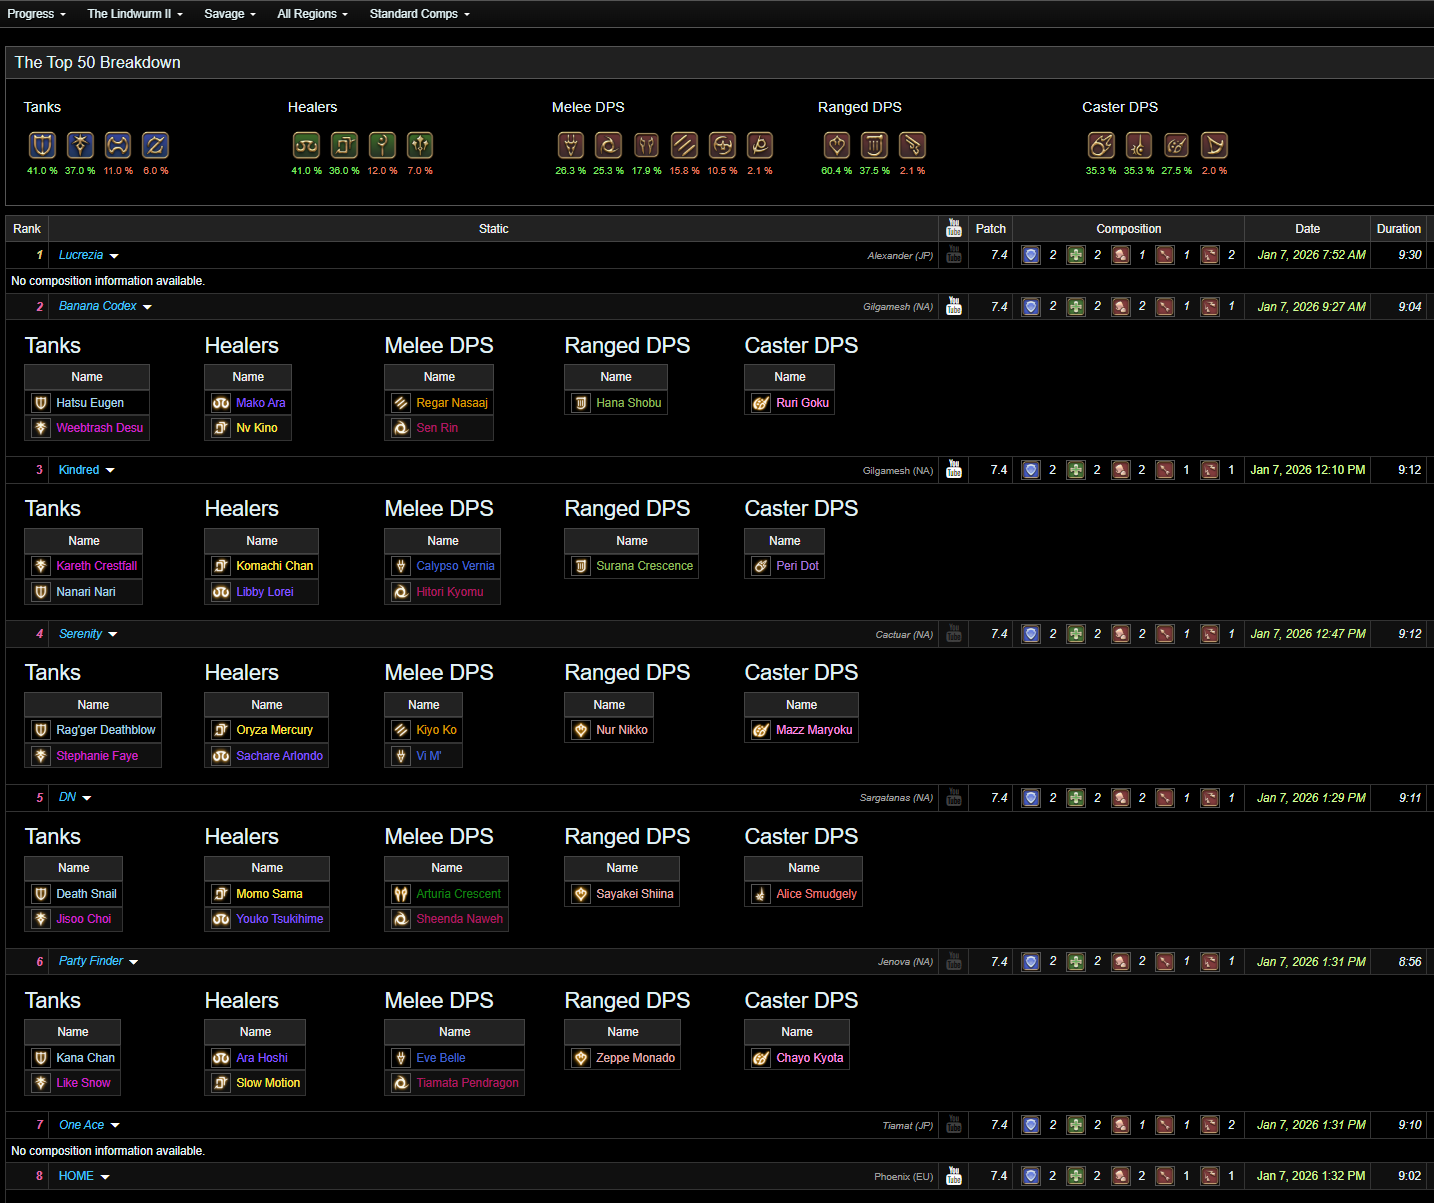Collapse Party Finder row using its arrow
Viewport: 1434px width, 1203px height.
[x=134, y=962]
